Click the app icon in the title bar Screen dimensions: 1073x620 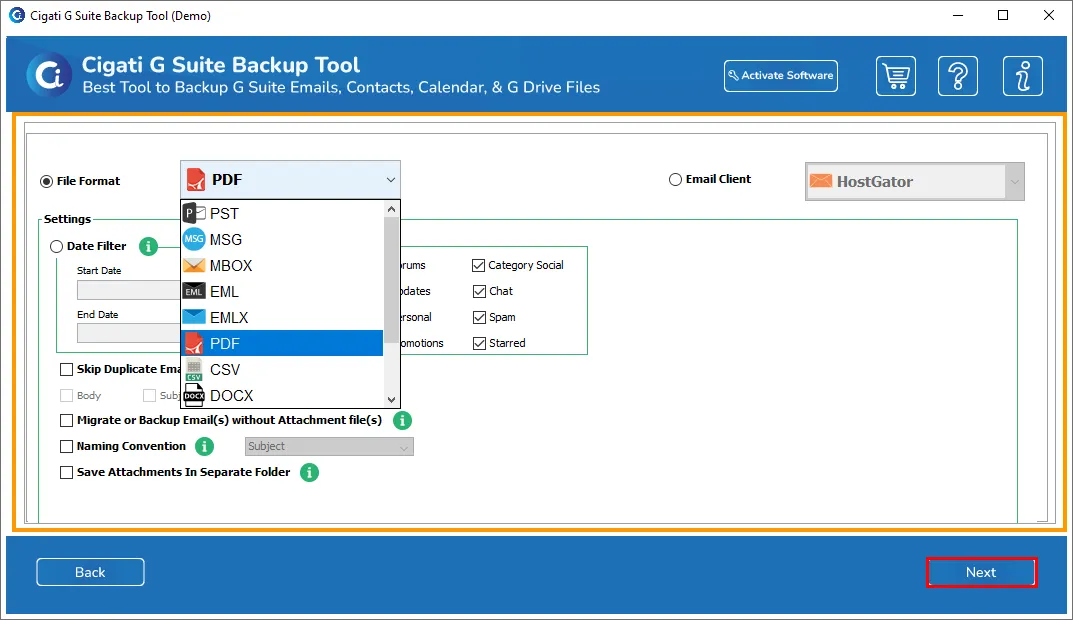16,15
